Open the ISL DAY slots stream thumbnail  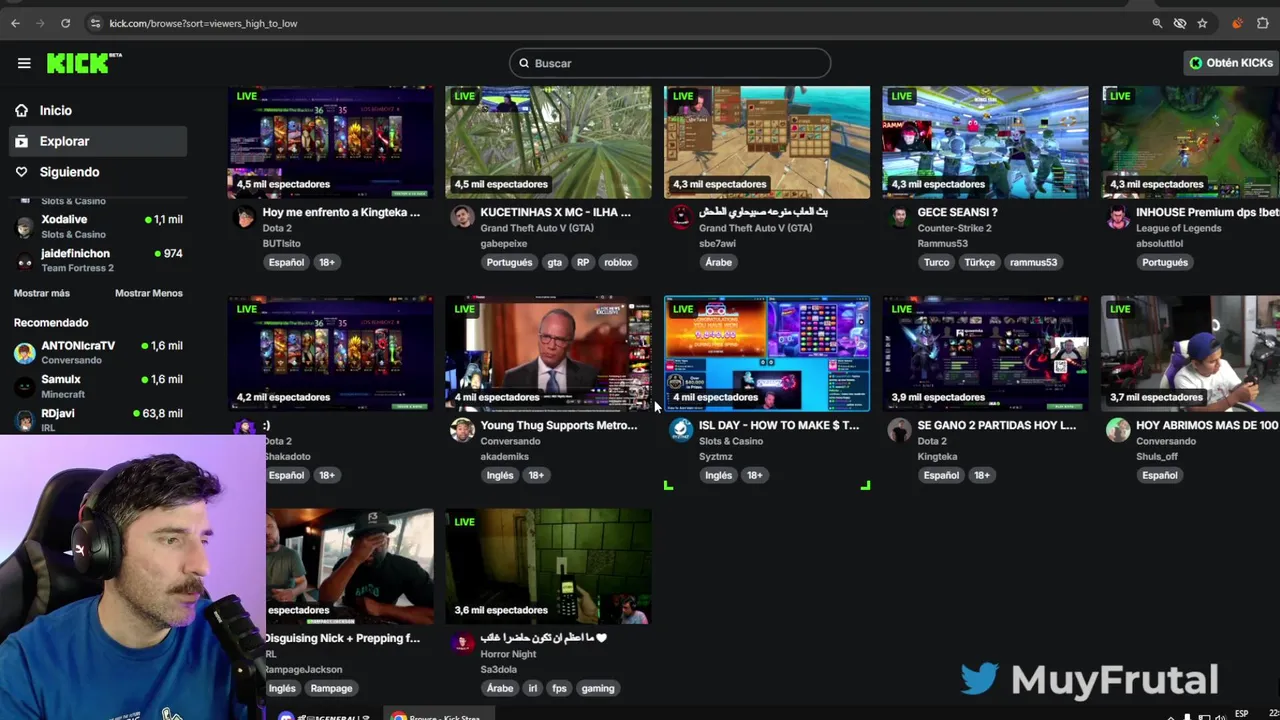pos(767,354)
